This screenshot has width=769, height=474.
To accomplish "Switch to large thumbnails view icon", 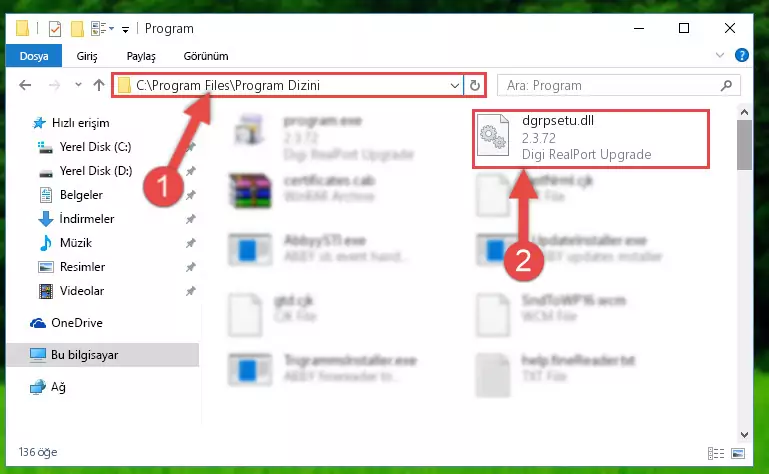I will click(738, 453).
